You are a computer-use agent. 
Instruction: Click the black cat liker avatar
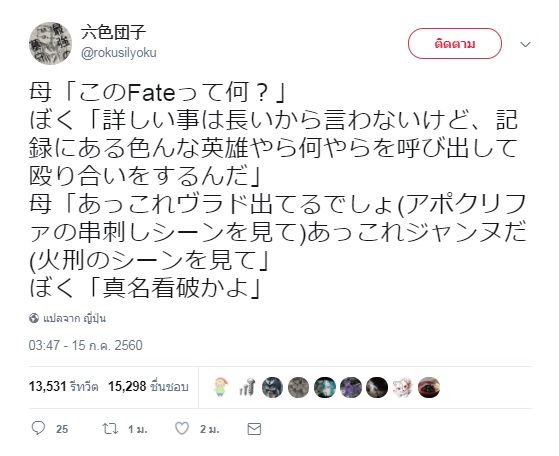(x=377, y=387)
